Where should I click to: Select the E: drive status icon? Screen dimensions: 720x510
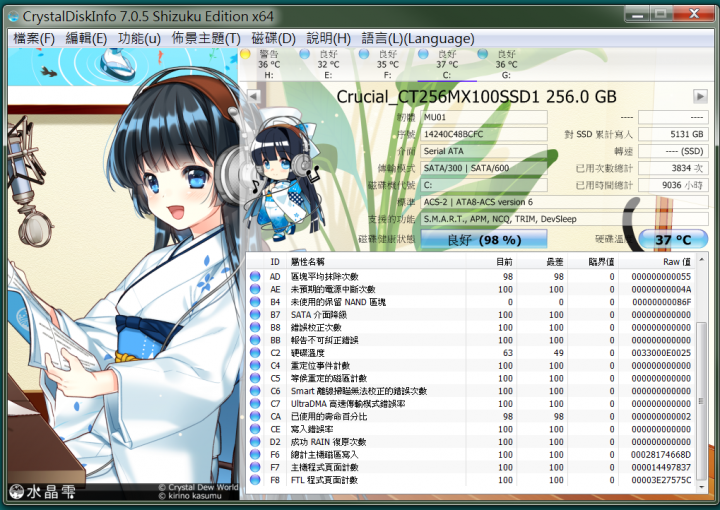(304, 54)
